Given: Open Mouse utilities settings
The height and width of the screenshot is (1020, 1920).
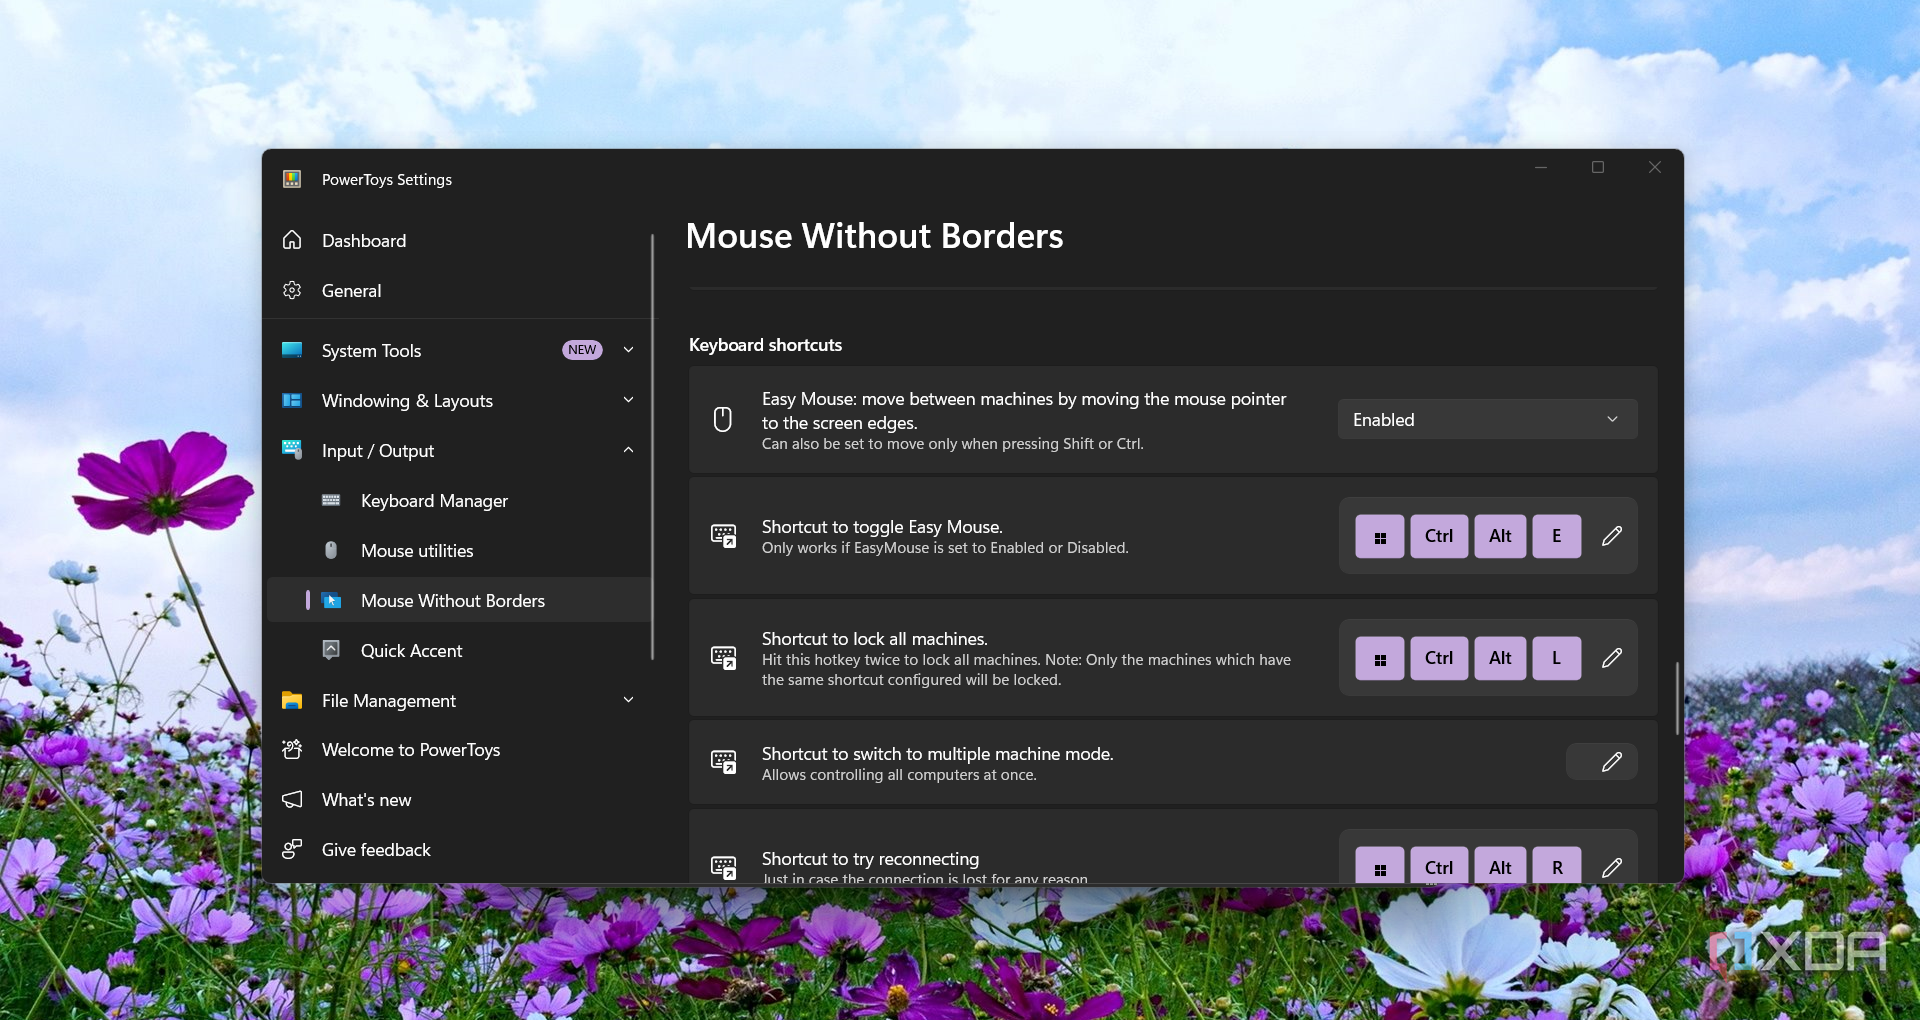Looking at the screenshot, I should (459, 550).
